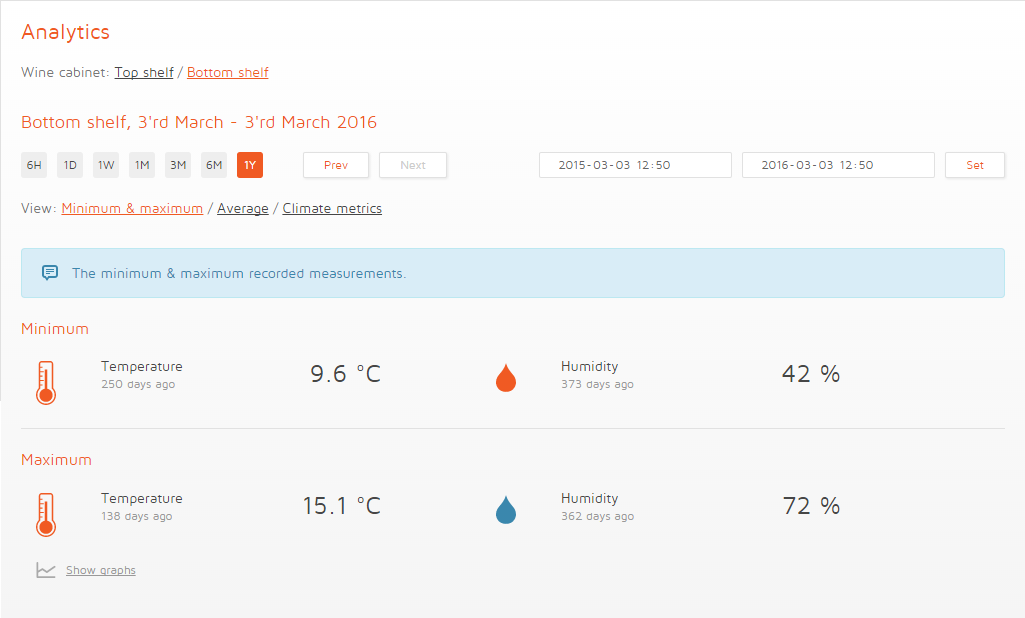The image size is (1025, 618).
Task: Go to the previous period with Prev
Action: click(x=336, y=165)
